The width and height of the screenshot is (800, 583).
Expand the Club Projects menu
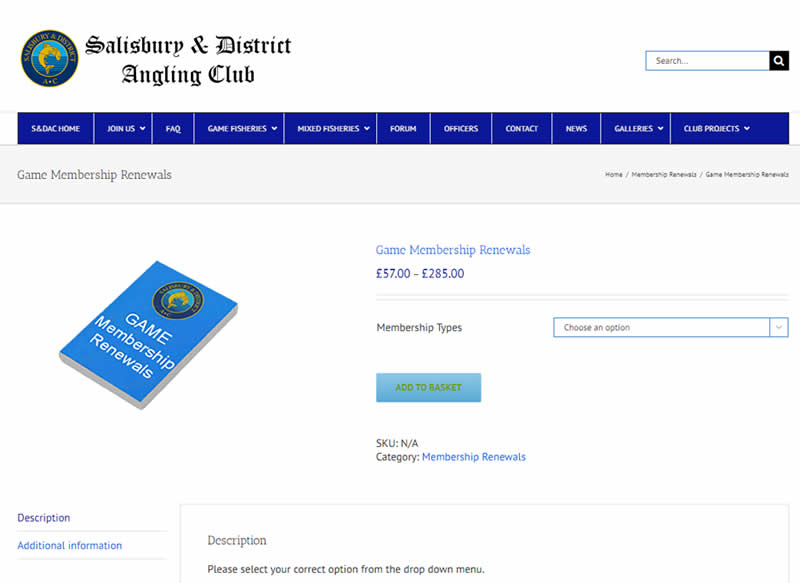click(x=716, y=129)
